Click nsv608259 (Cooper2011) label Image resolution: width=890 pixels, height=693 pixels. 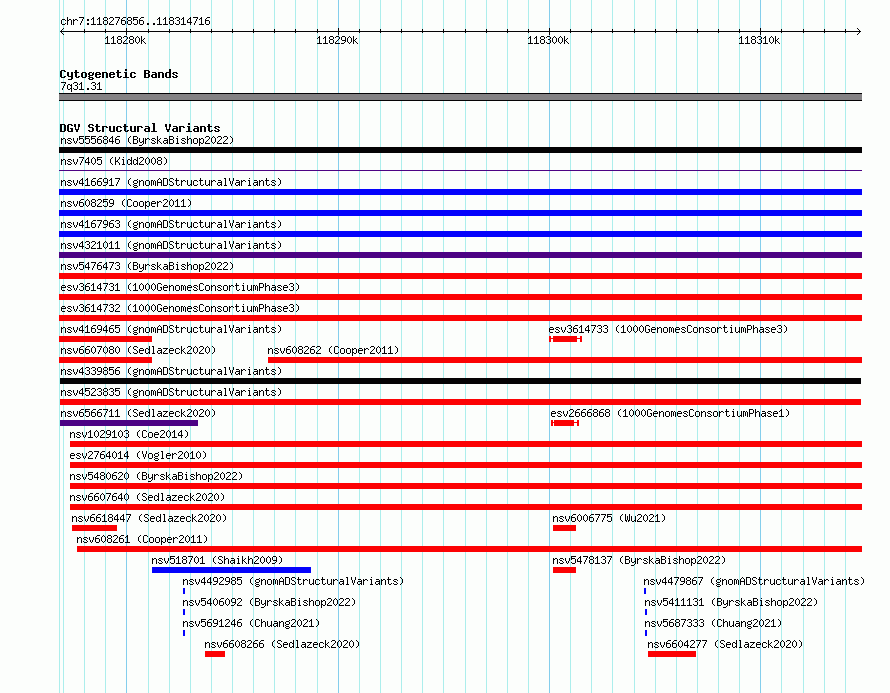coord(126,203)
